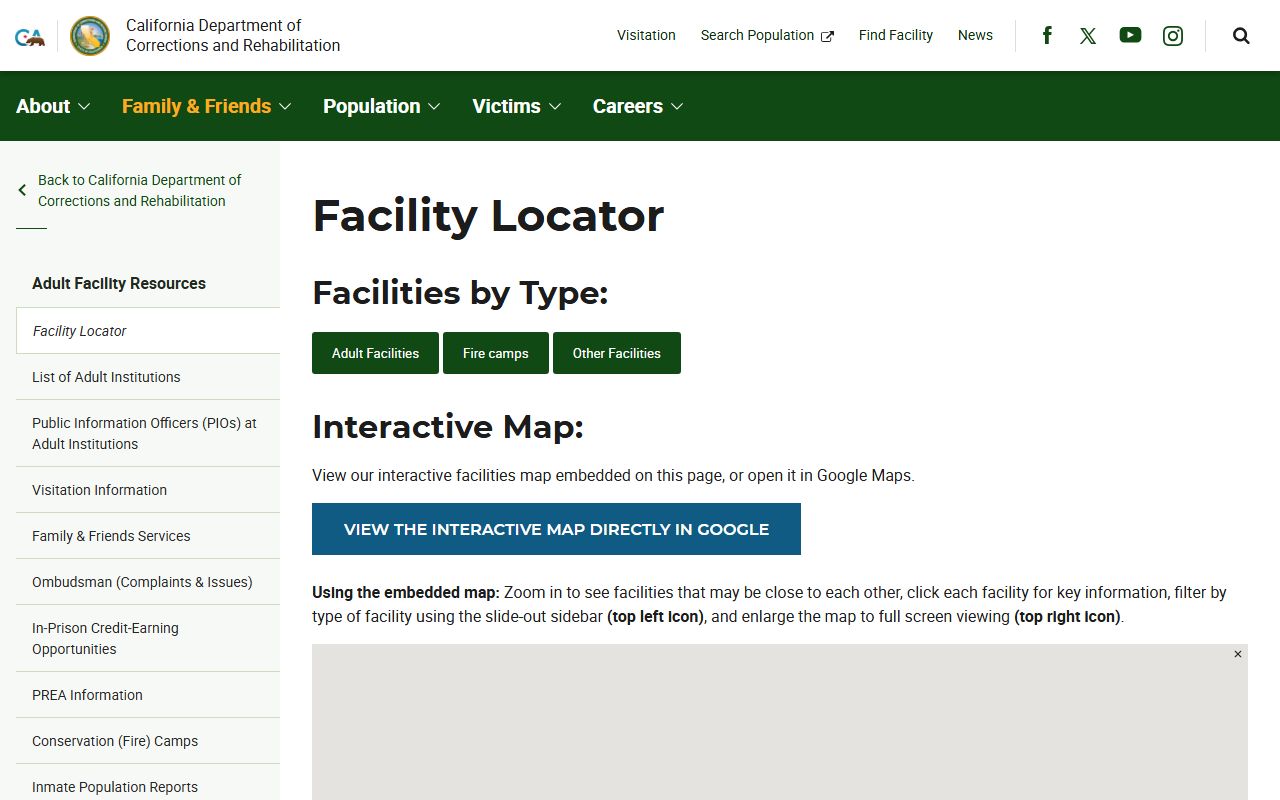This screenshot has width=1280, height=800.
Task: Go back to California Department of Corrections
Action: 139,190
